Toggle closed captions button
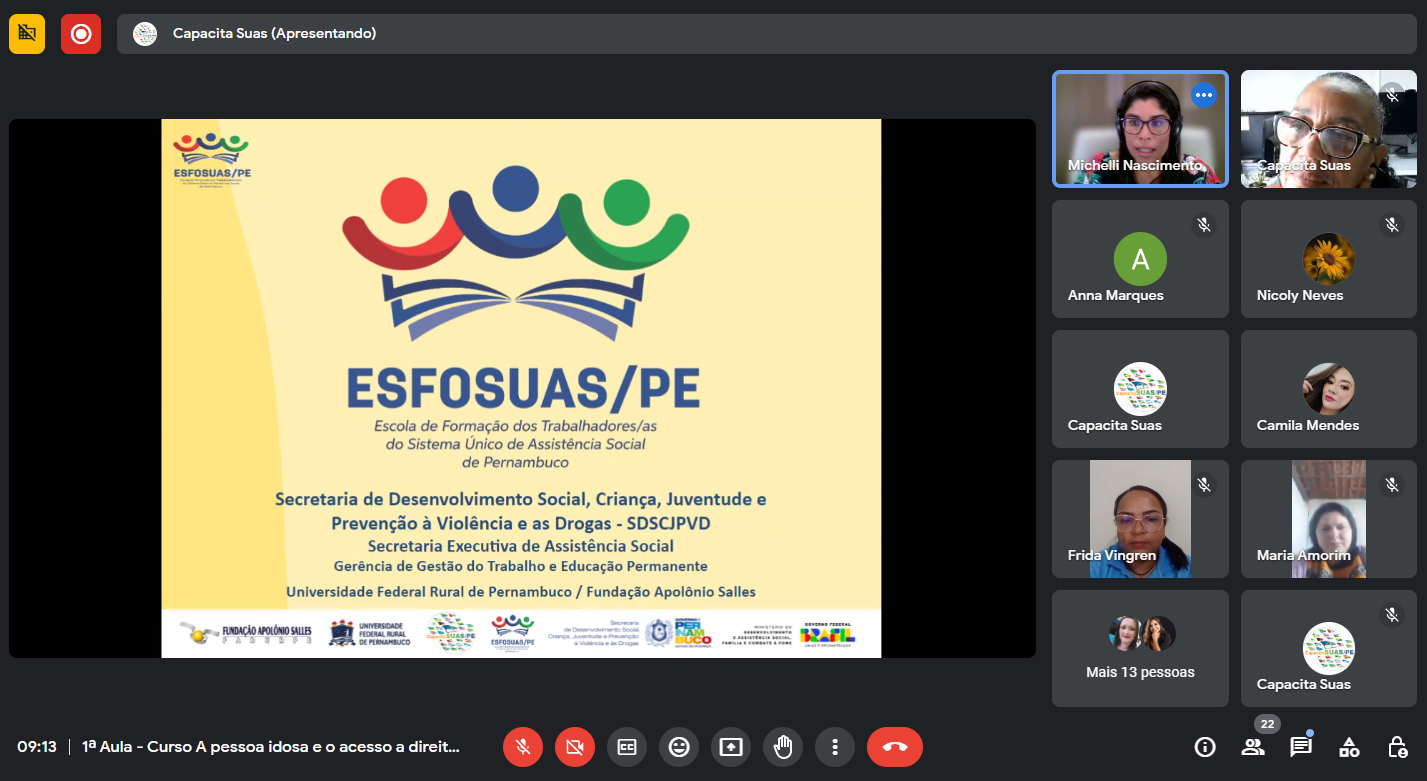Screen dimensions: 1427x781 [x=627, y=747]
